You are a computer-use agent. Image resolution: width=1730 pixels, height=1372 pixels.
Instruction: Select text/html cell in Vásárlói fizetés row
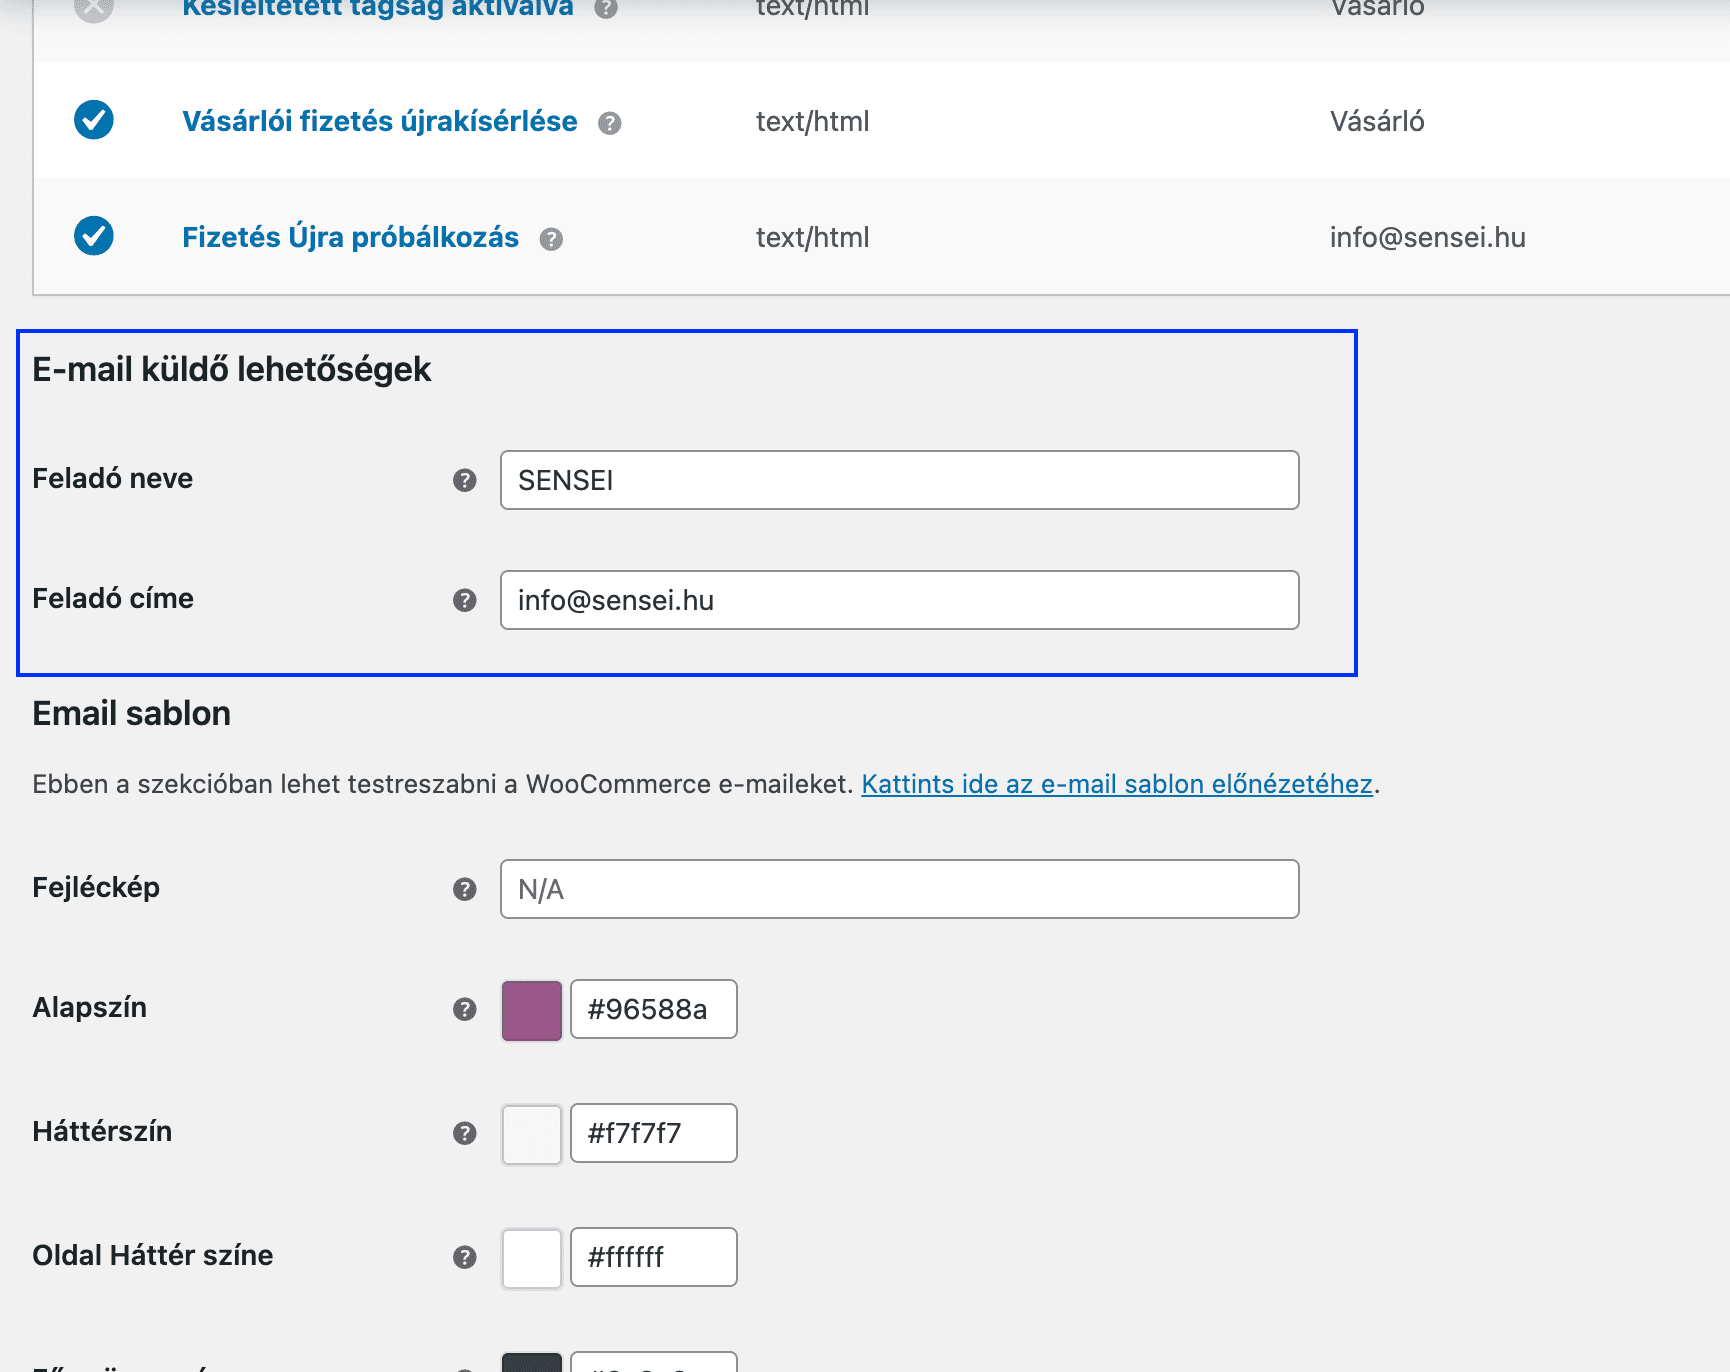point(812,121)
